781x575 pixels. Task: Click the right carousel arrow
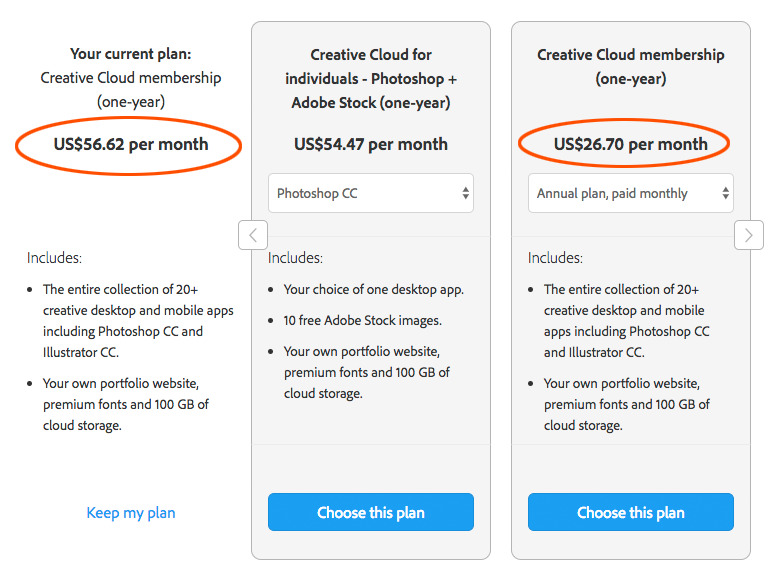click(749, 235)
